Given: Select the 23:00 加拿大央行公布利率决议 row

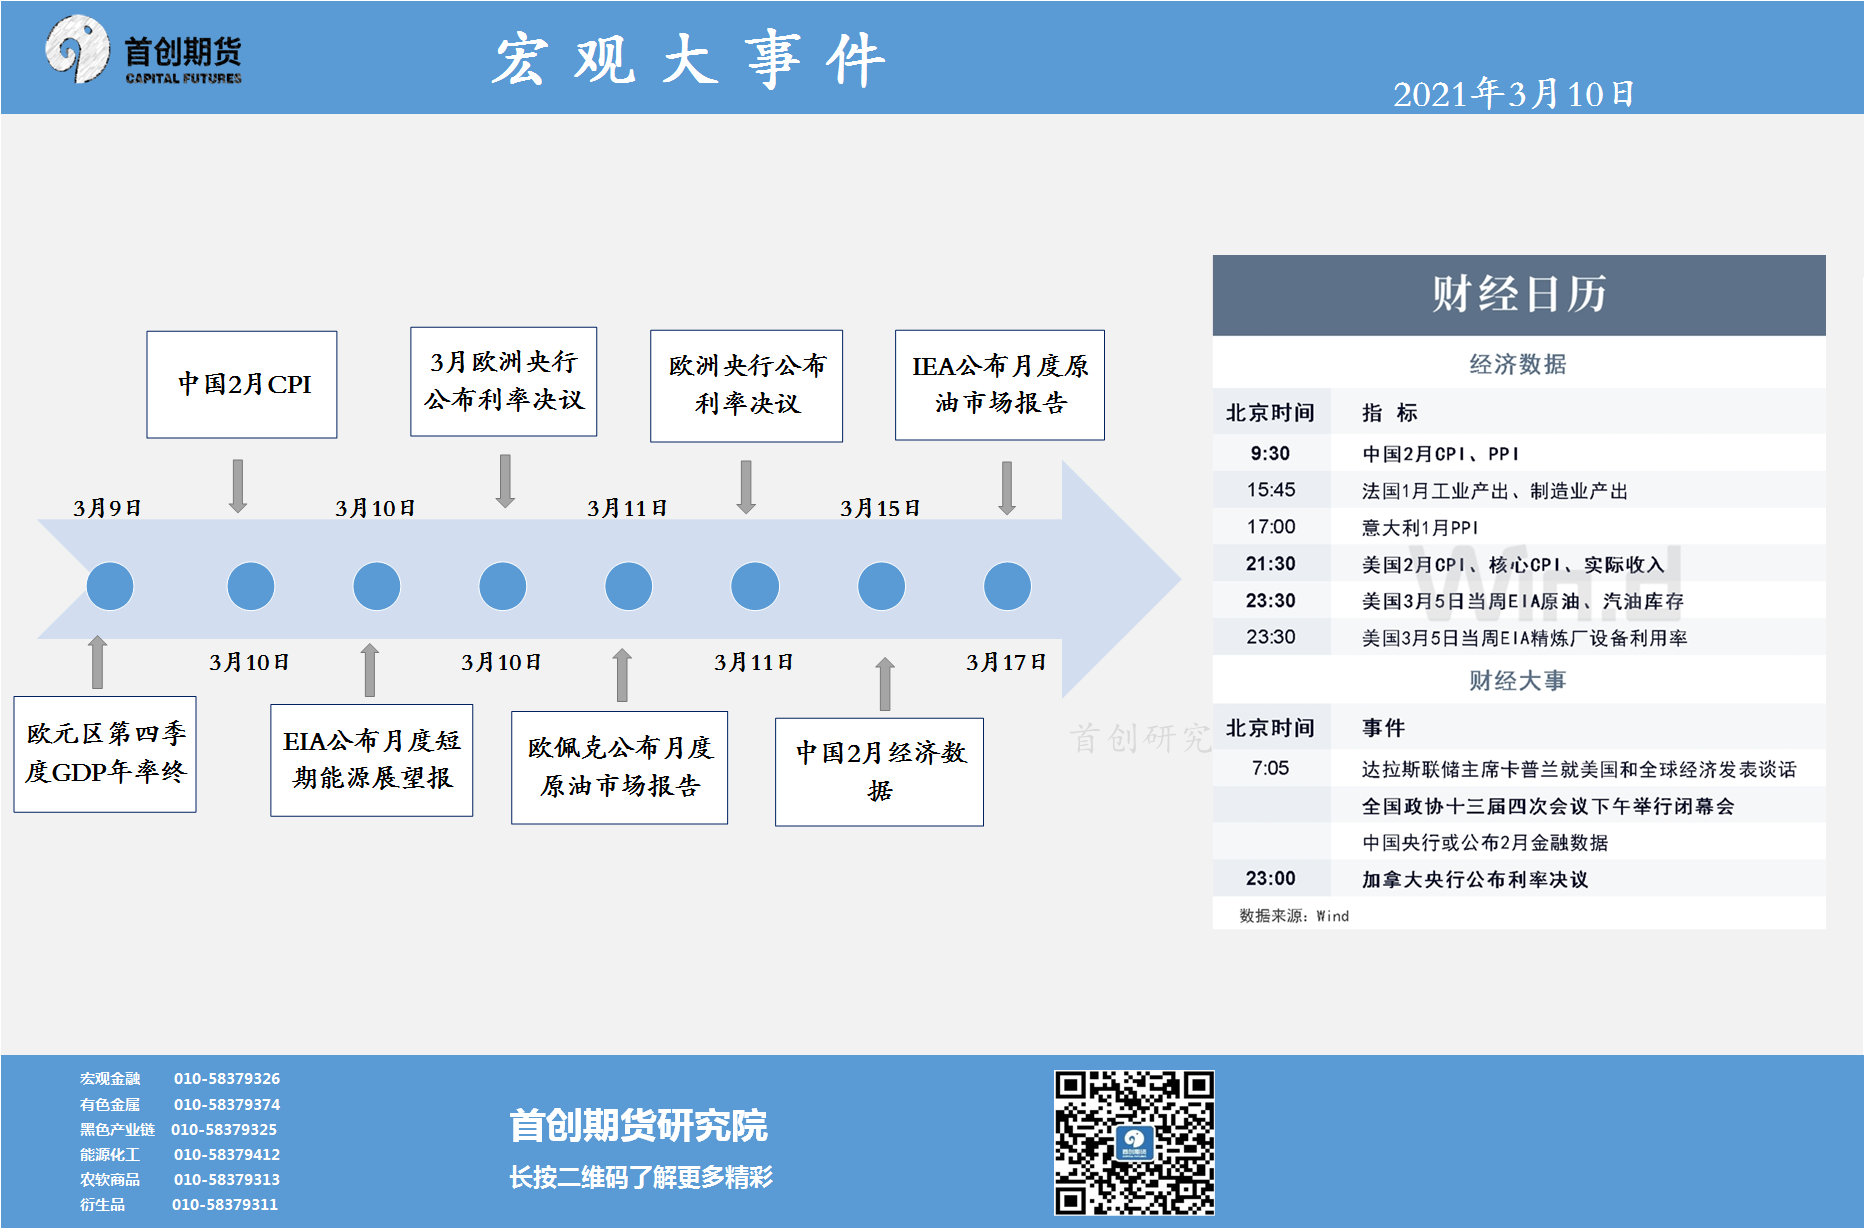Looking at the screenshot, I should coord(1518,879).
